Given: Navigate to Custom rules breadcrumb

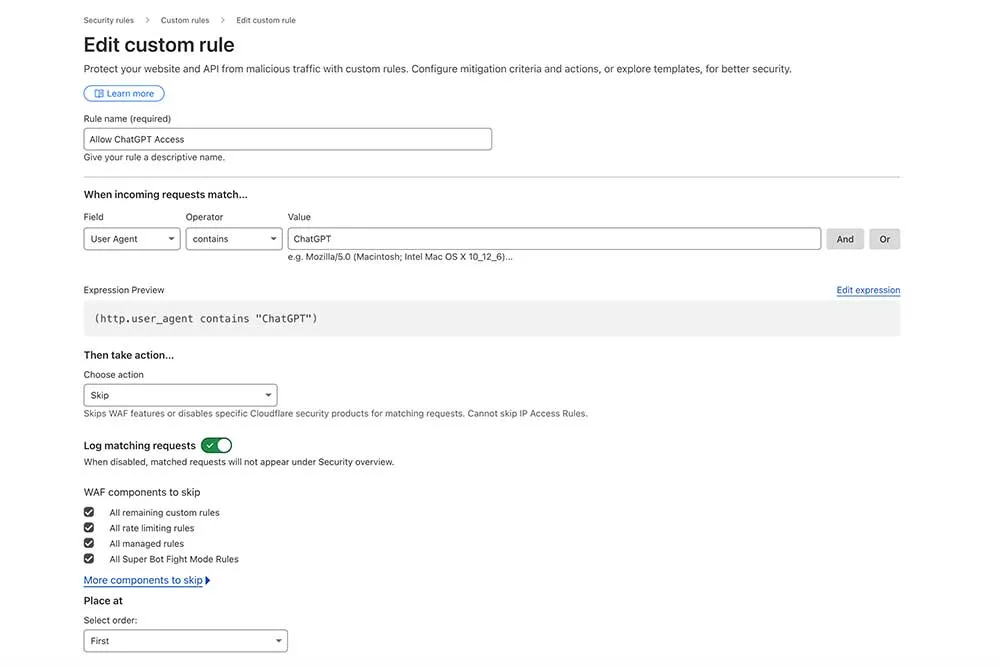Looking at the screenshot, I should coord(184,19).
